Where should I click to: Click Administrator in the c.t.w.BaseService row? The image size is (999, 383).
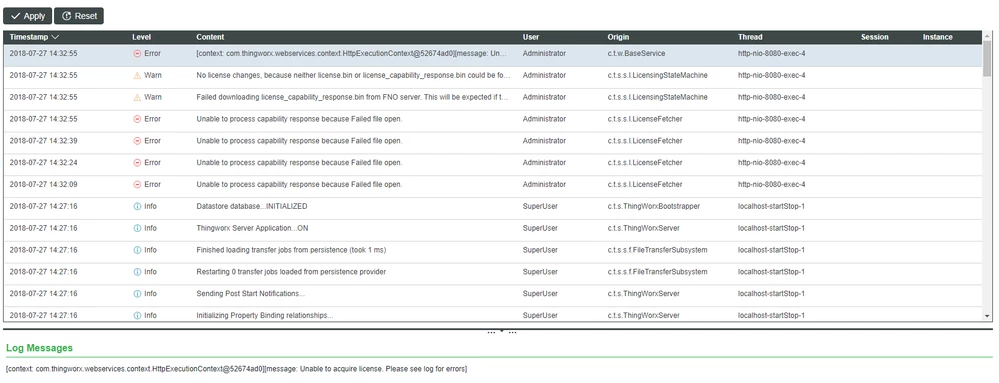point(544,54)
